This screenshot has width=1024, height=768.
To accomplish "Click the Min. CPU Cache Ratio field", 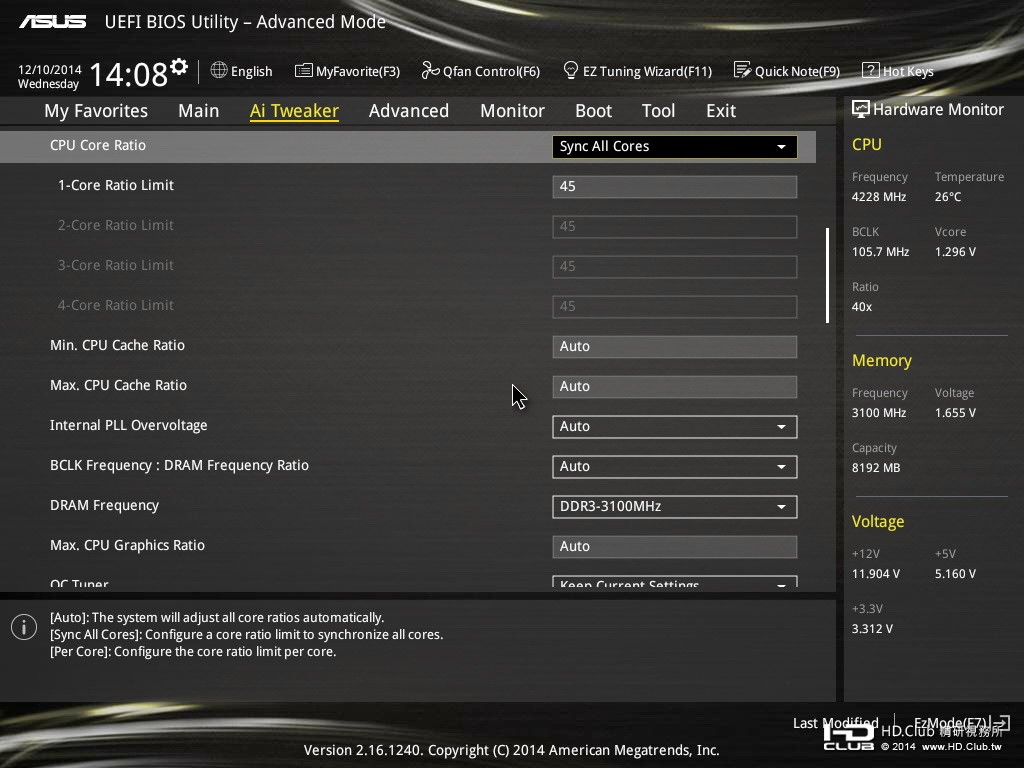I will pos(675,347).
